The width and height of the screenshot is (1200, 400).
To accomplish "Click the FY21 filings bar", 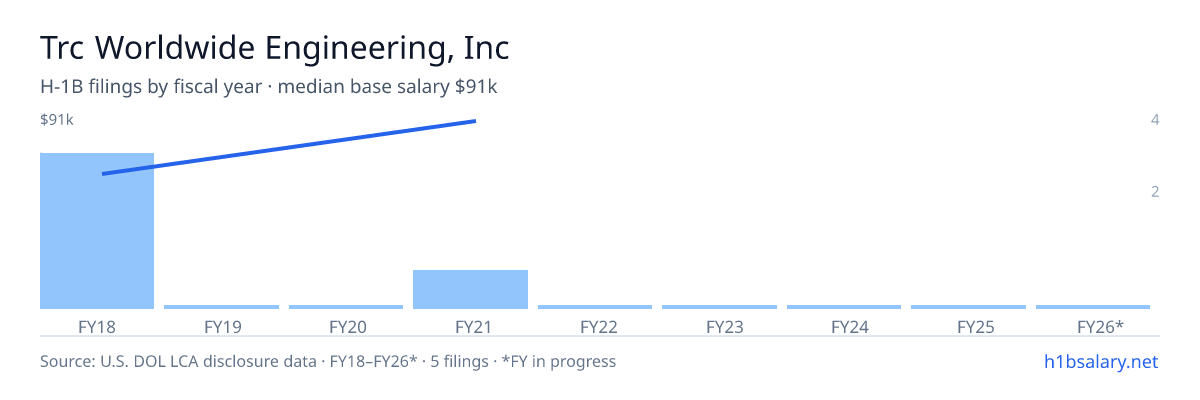I will pyautogui.click(x=470, y=289).
